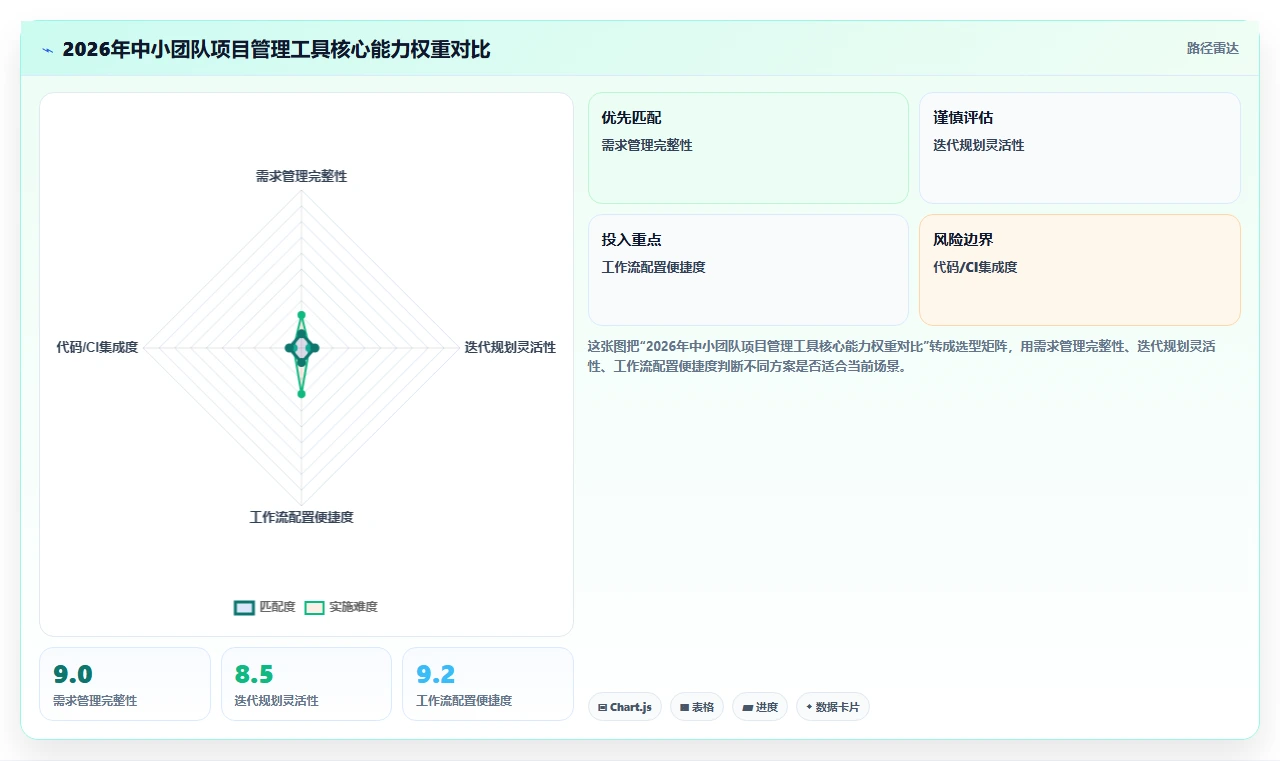Click 代码/CI集成度 text in 风险边界 card
This screenshot has width=1280, height=761.
[x=975, y=267]
